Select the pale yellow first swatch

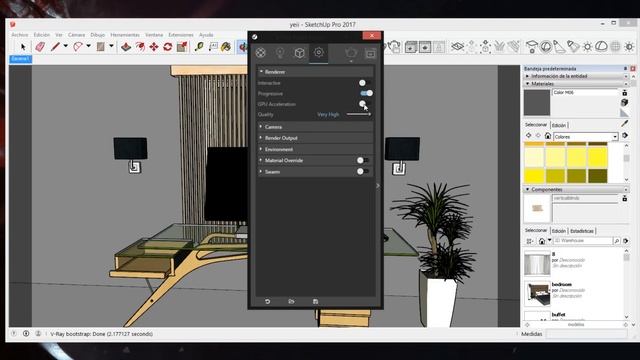(534, 157)
